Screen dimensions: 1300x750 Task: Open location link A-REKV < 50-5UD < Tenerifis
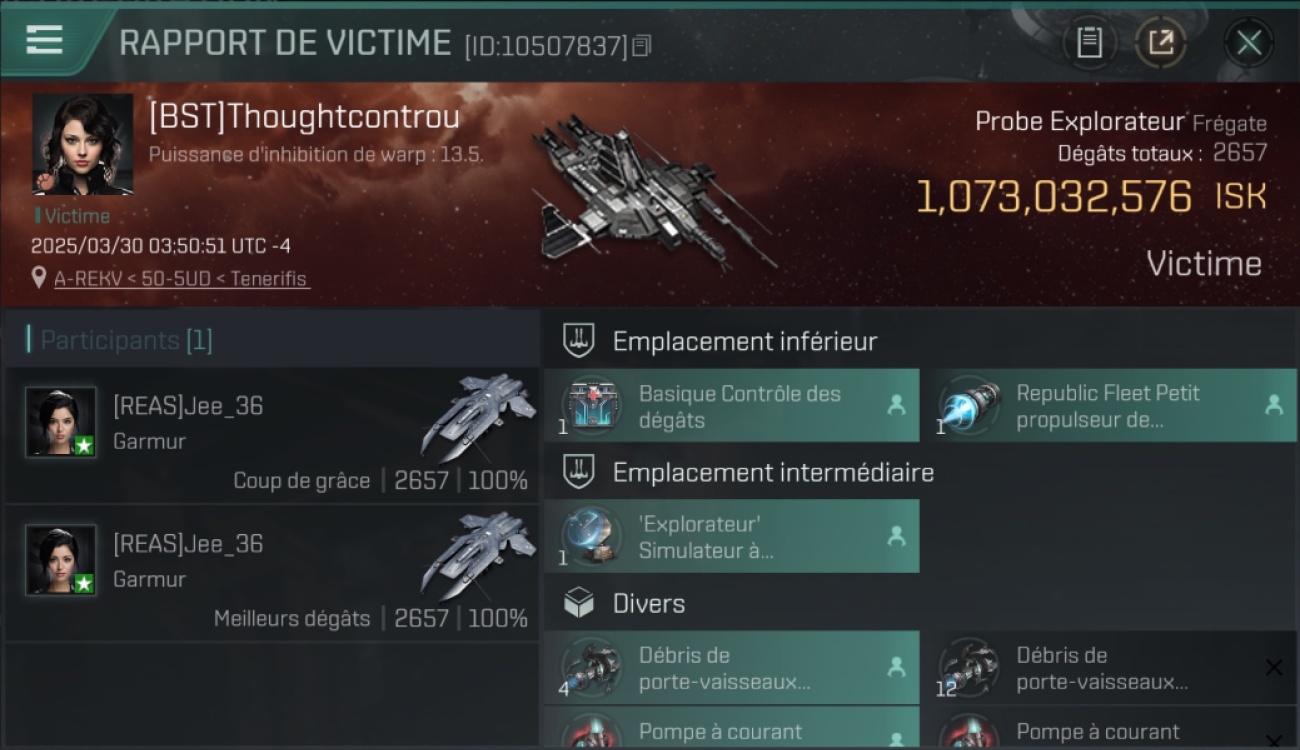181,279
